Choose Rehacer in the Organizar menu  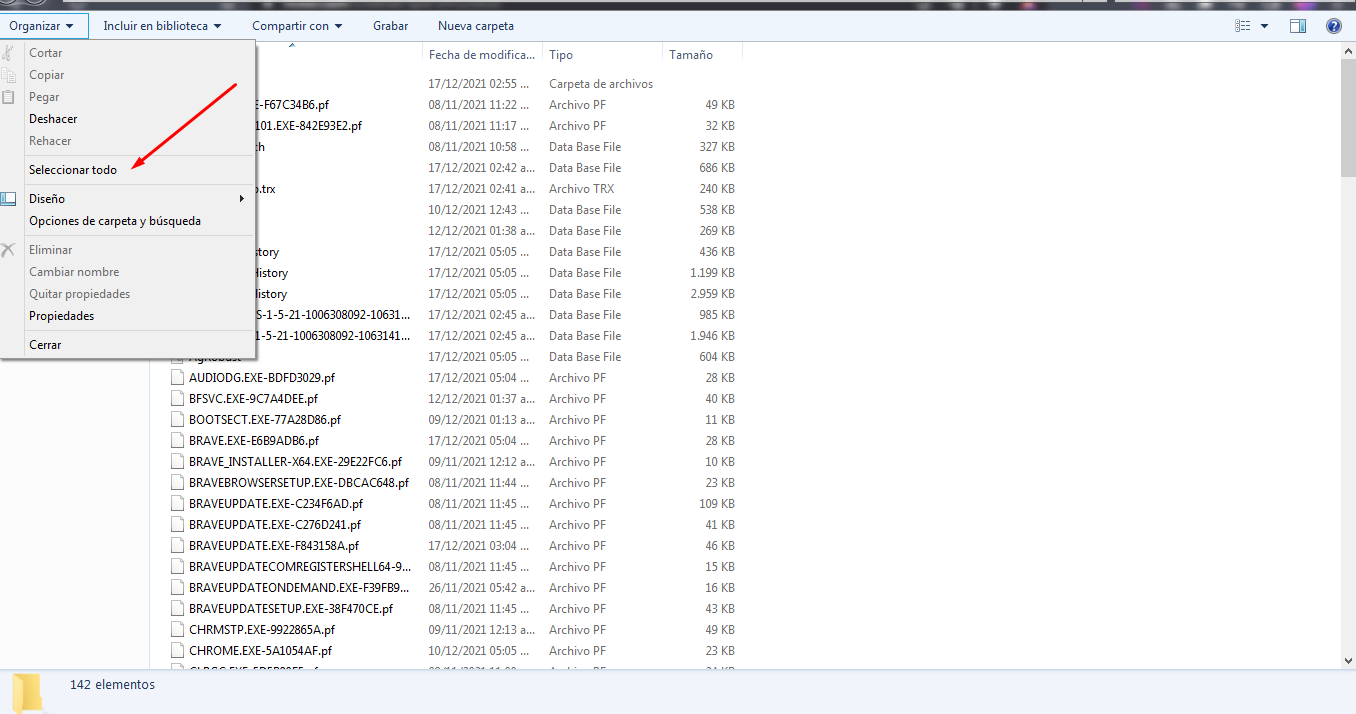tap(50, 141)
